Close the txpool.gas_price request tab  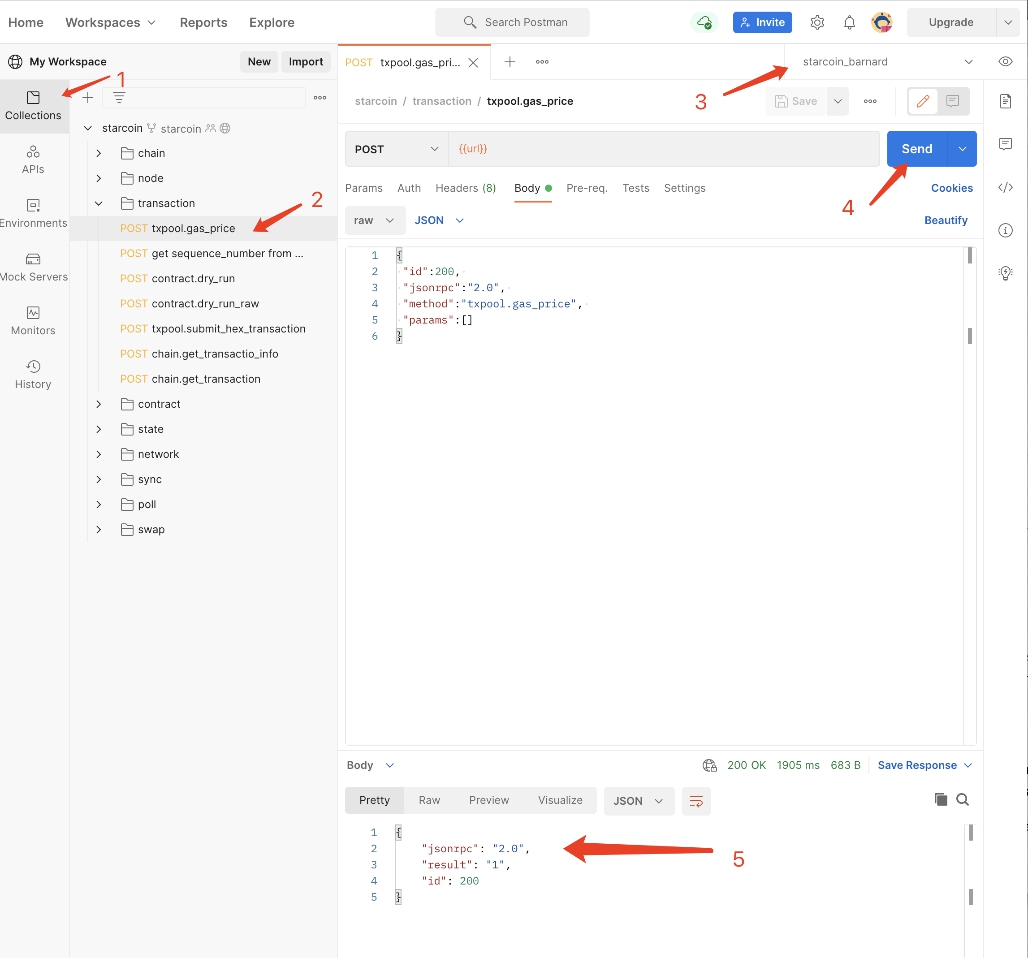473,62
